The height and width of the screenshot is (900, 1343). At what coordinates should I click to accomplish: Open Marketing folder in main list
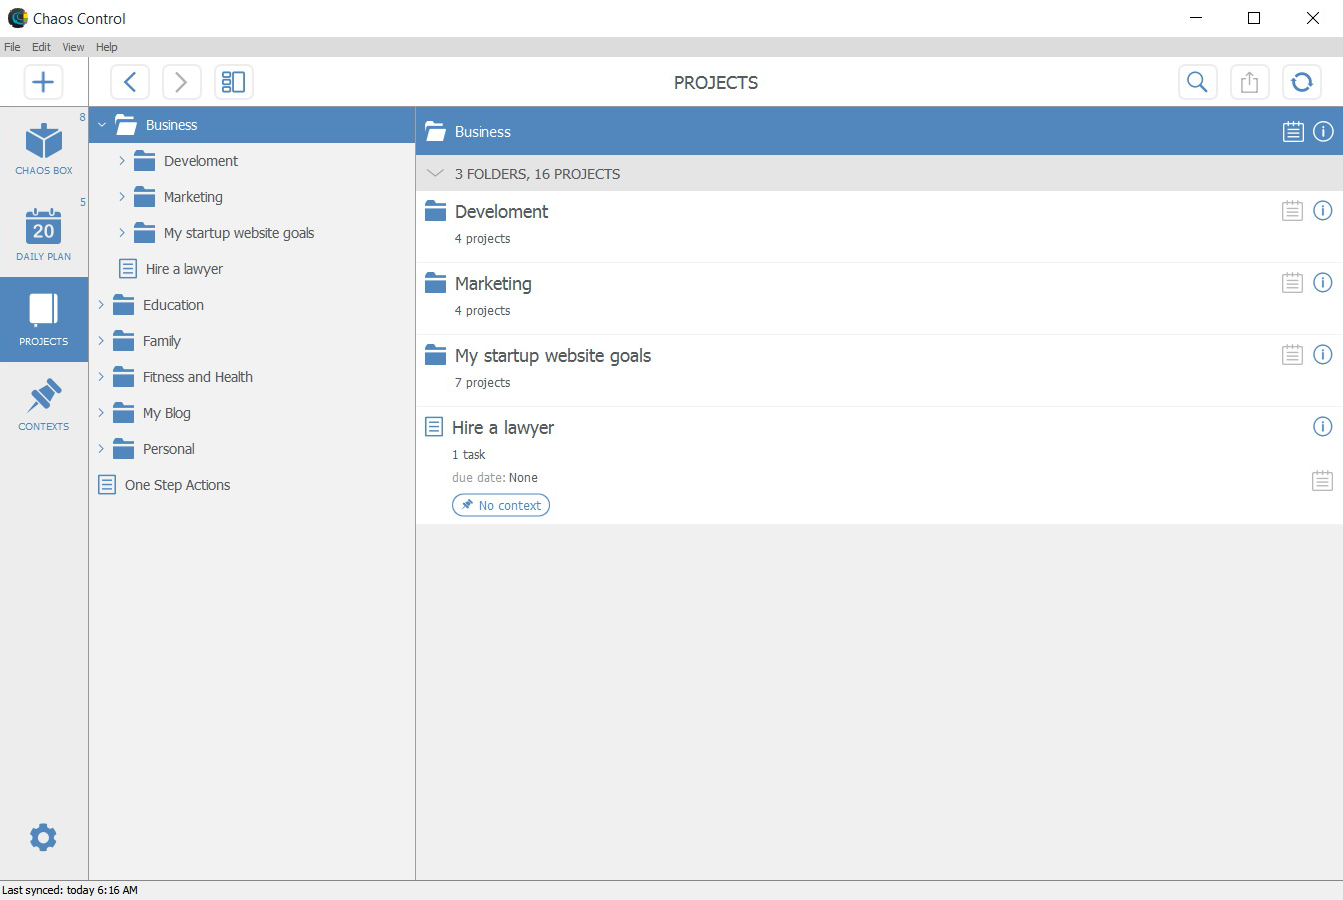pos(879,298)
